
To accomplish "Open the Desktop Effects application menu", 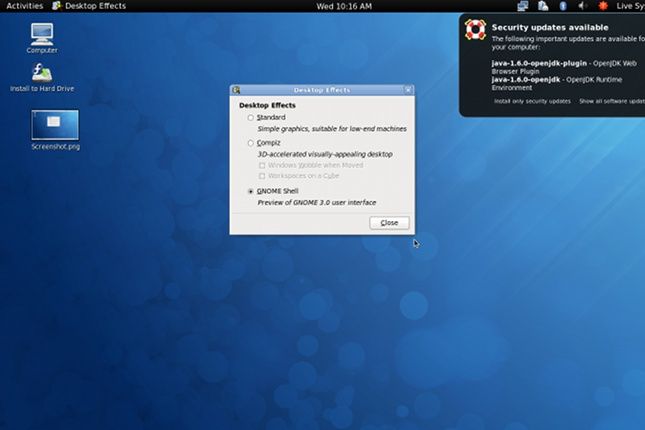I will coord(95,6).
